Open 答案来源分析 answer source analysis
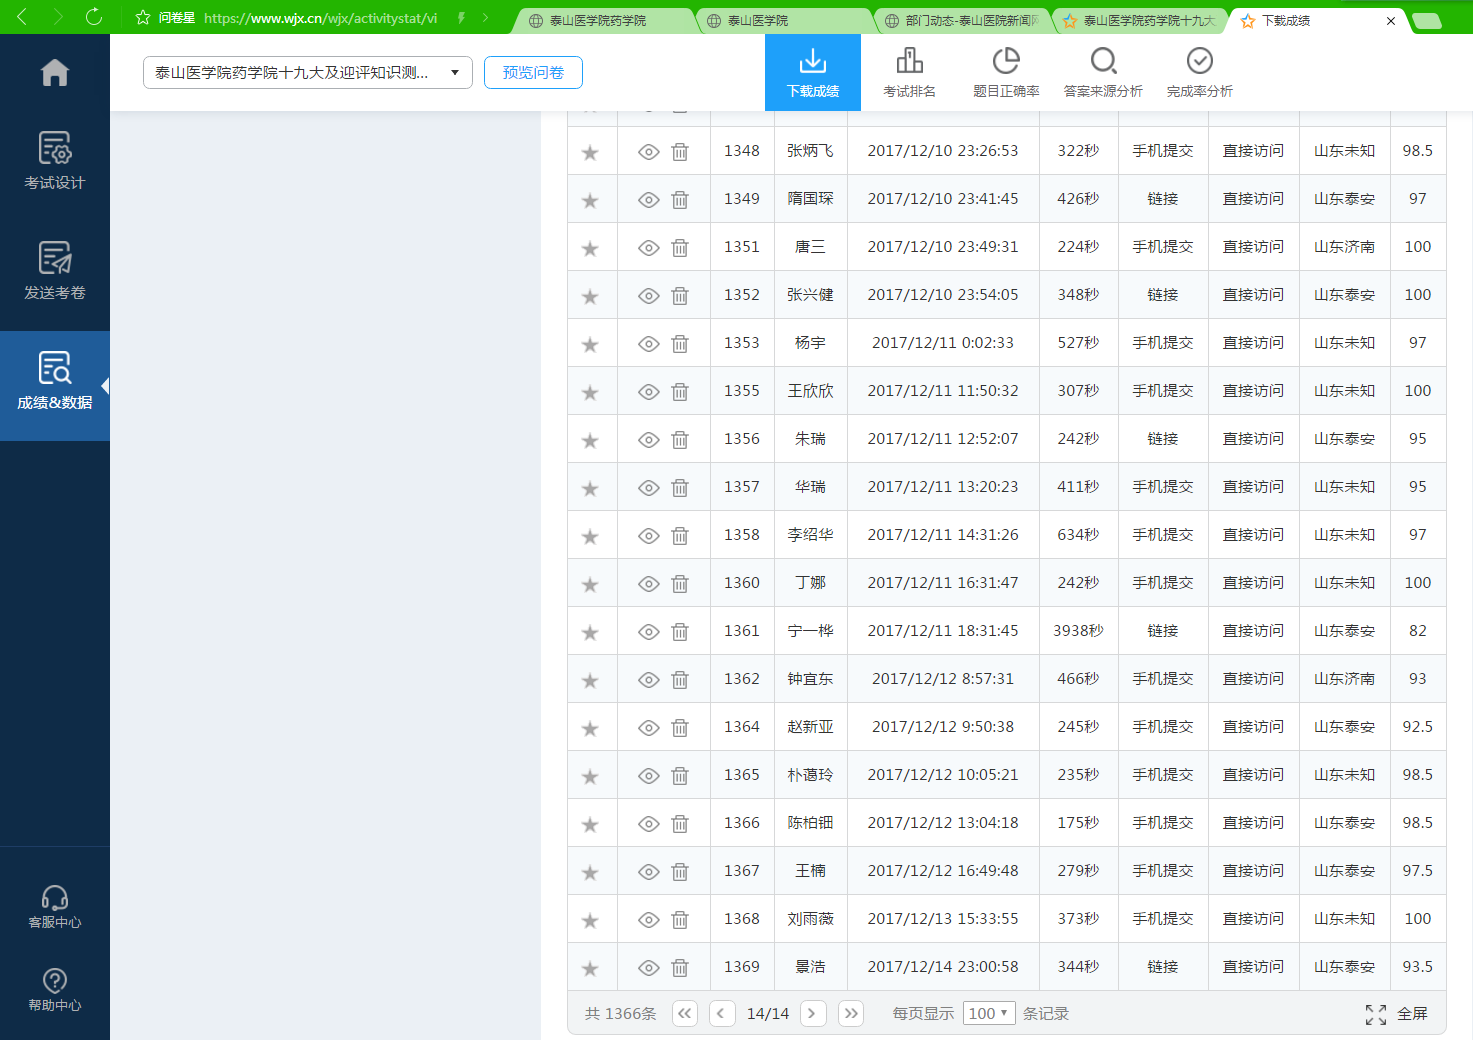1473x1040 pixels. [x=1102, y=72]
